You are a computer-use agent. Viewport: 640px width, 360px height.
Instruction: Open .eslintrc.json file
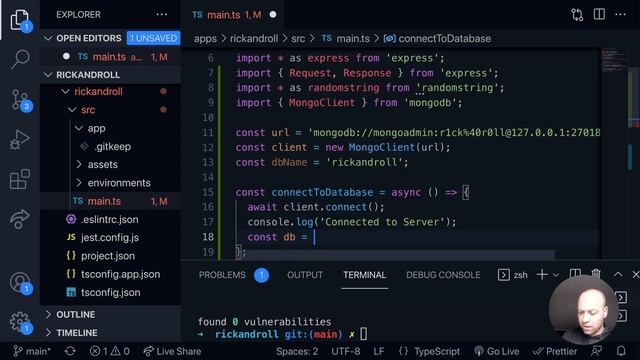coord(111,220)
